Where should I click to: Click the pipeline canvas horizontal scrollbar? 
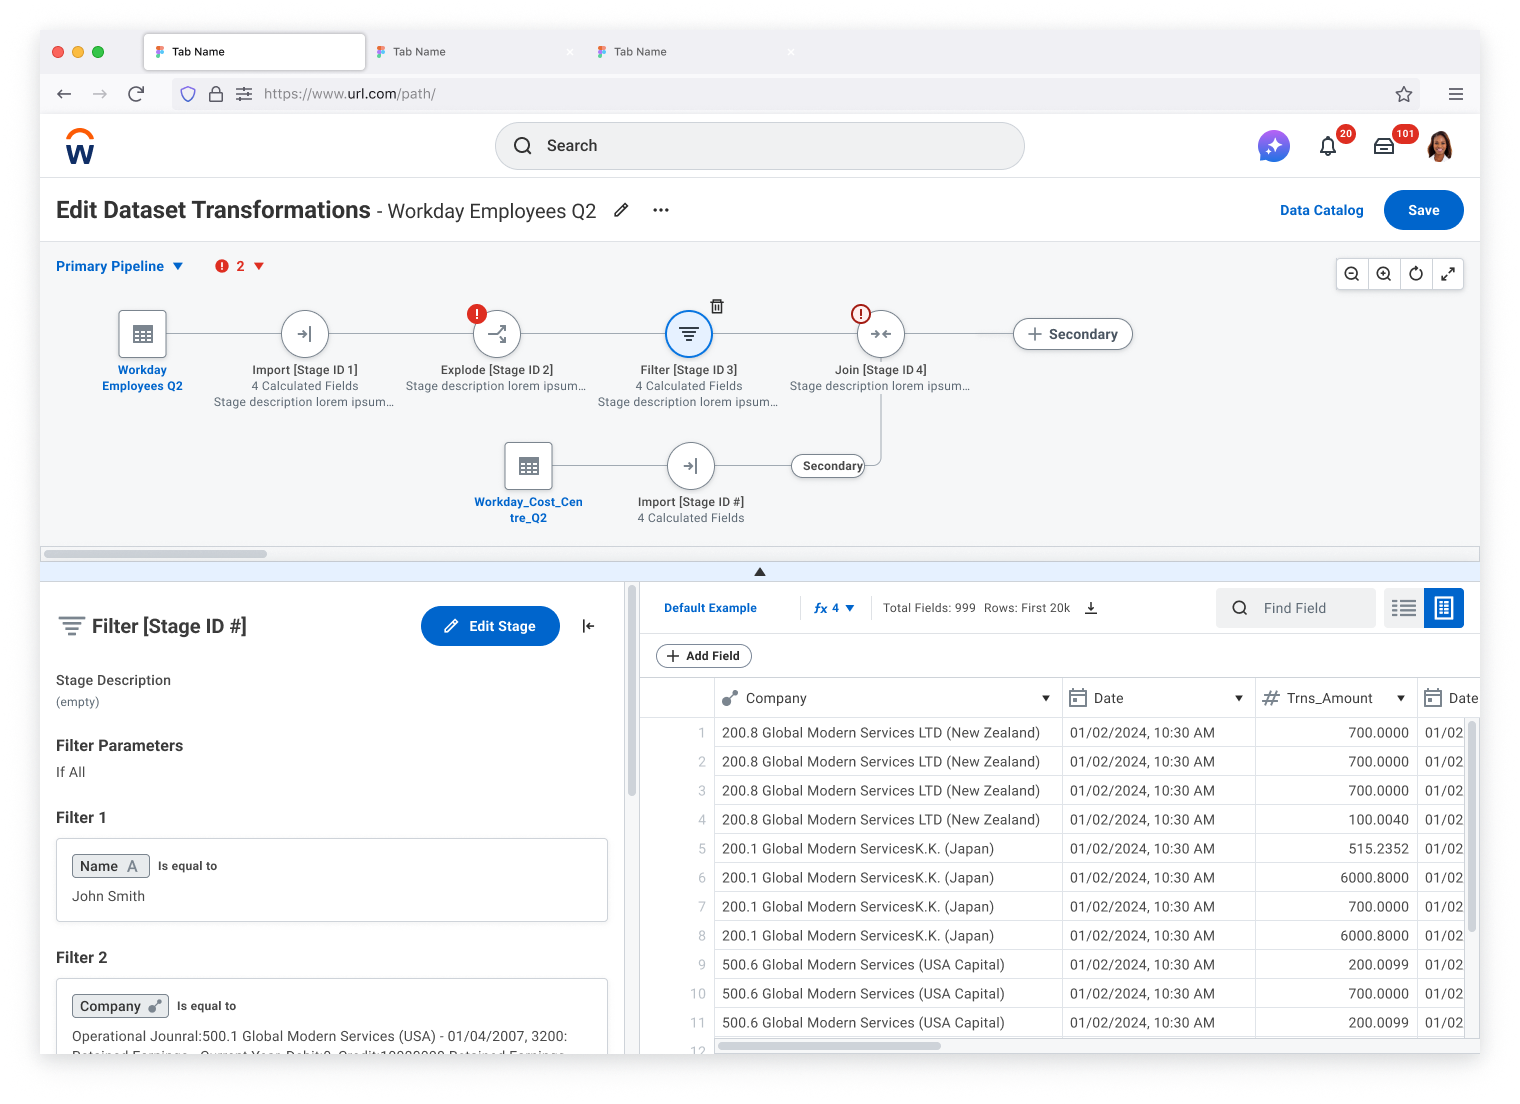[x=156, y=554]
